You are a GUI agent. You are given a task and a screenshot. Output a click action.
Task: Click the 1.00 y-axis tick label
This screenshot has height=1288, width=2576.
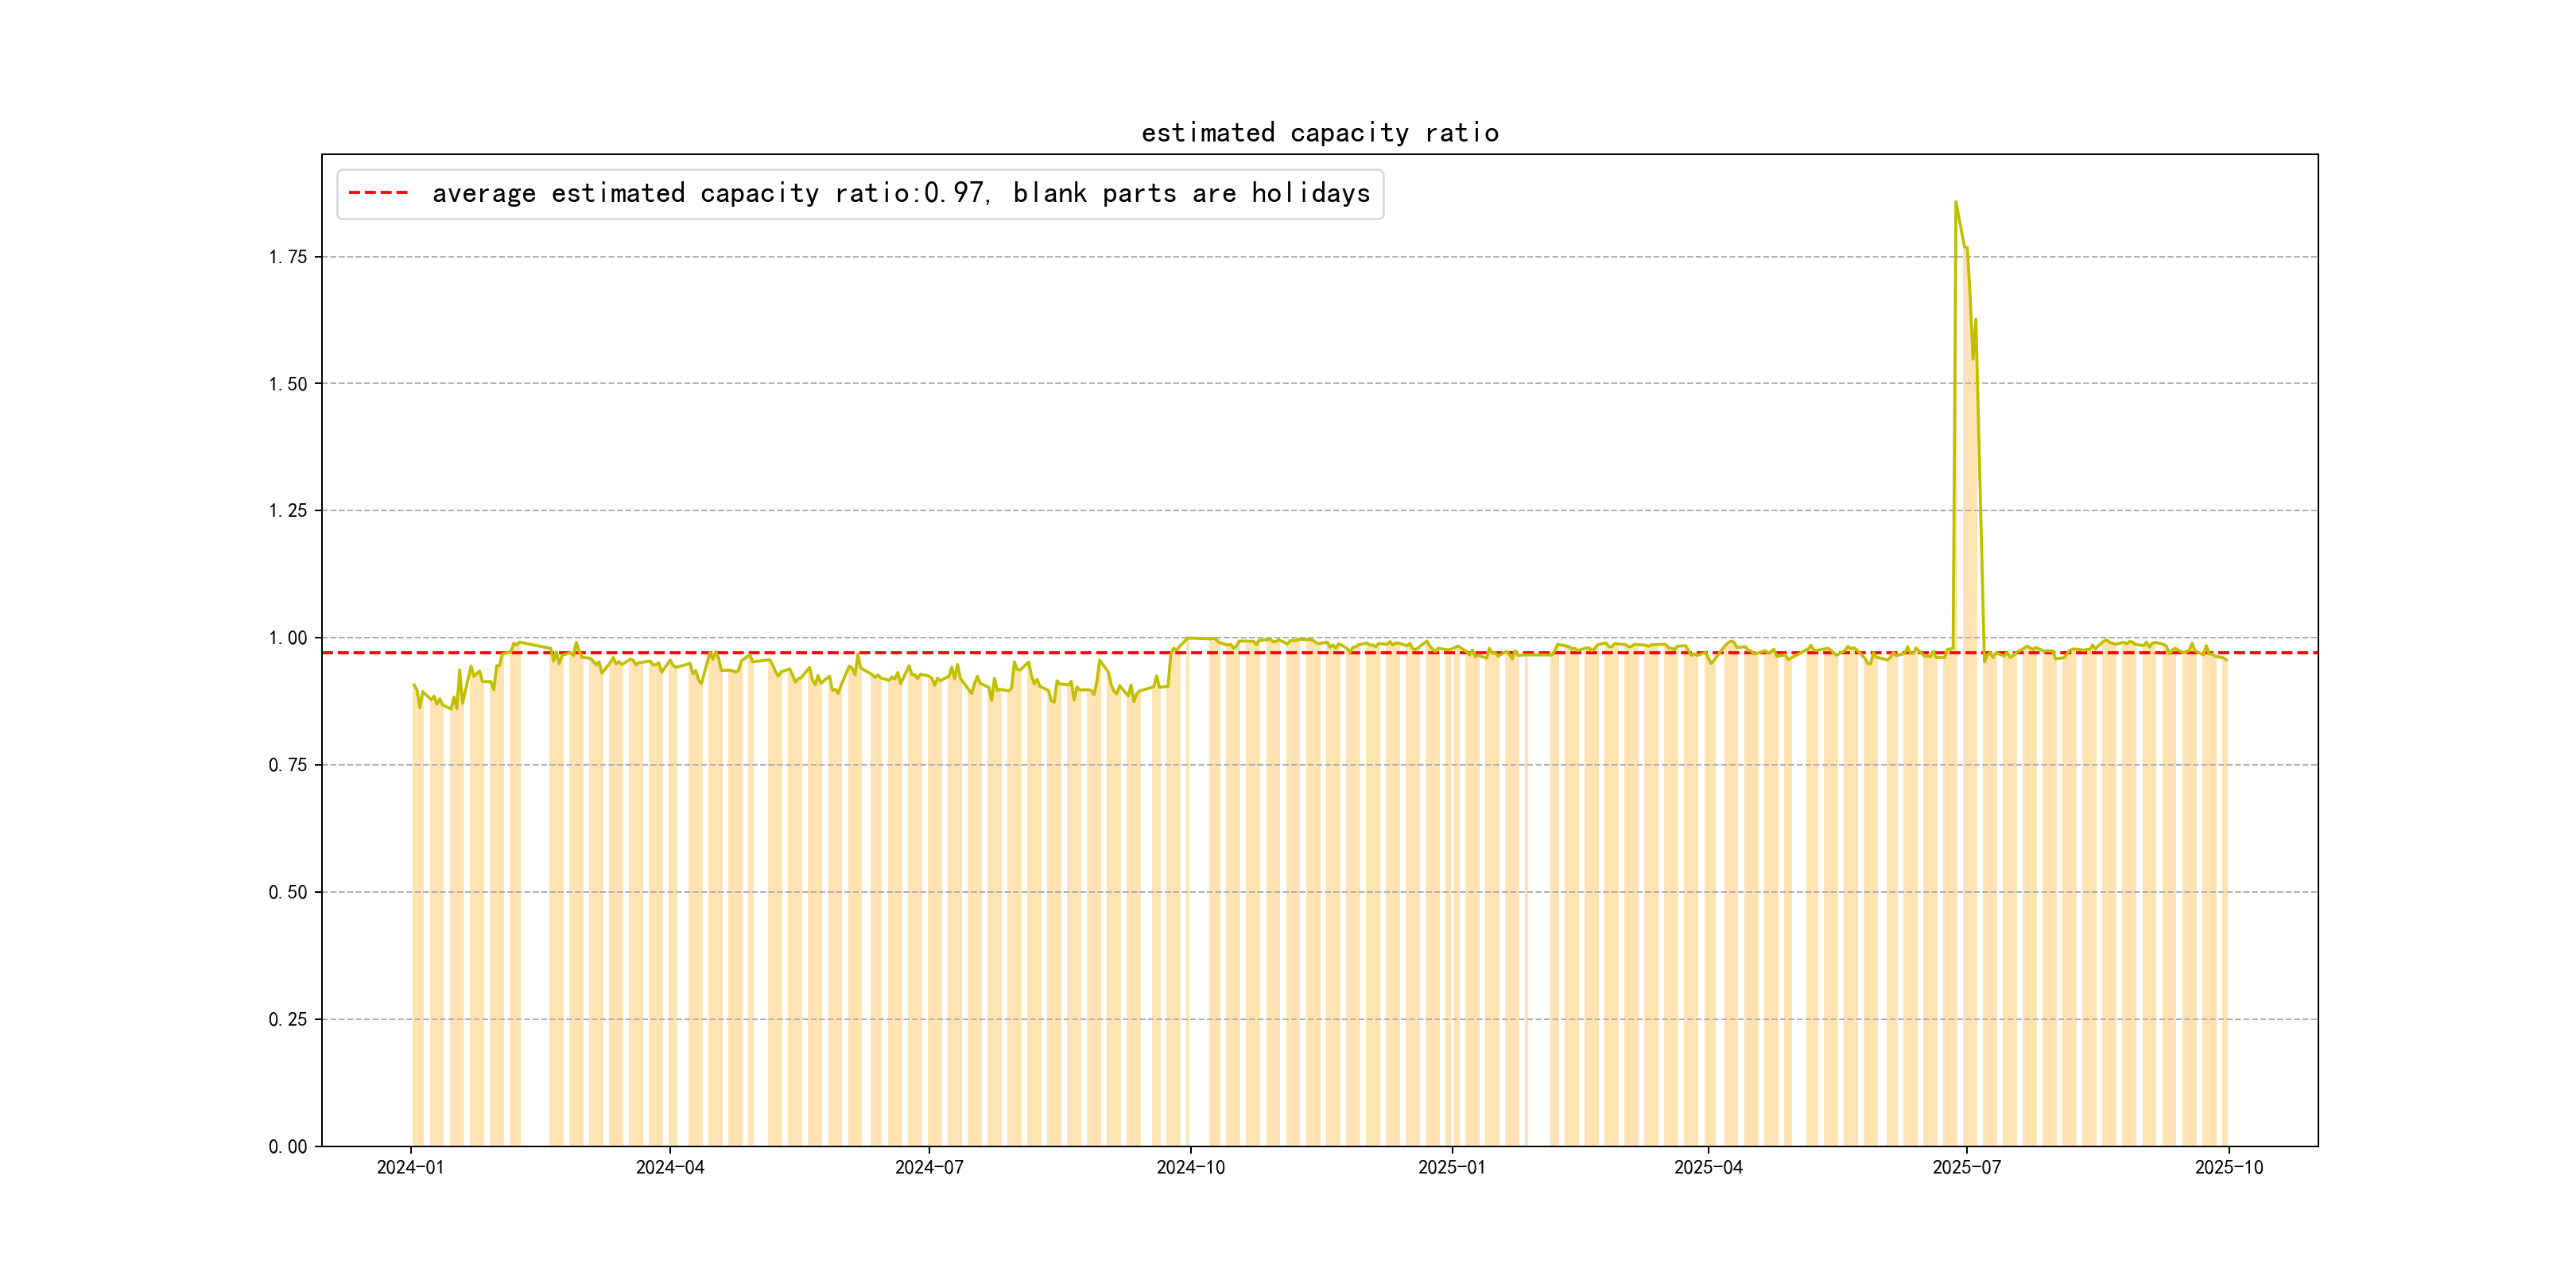pyautogui.click(x=288, y=638)
